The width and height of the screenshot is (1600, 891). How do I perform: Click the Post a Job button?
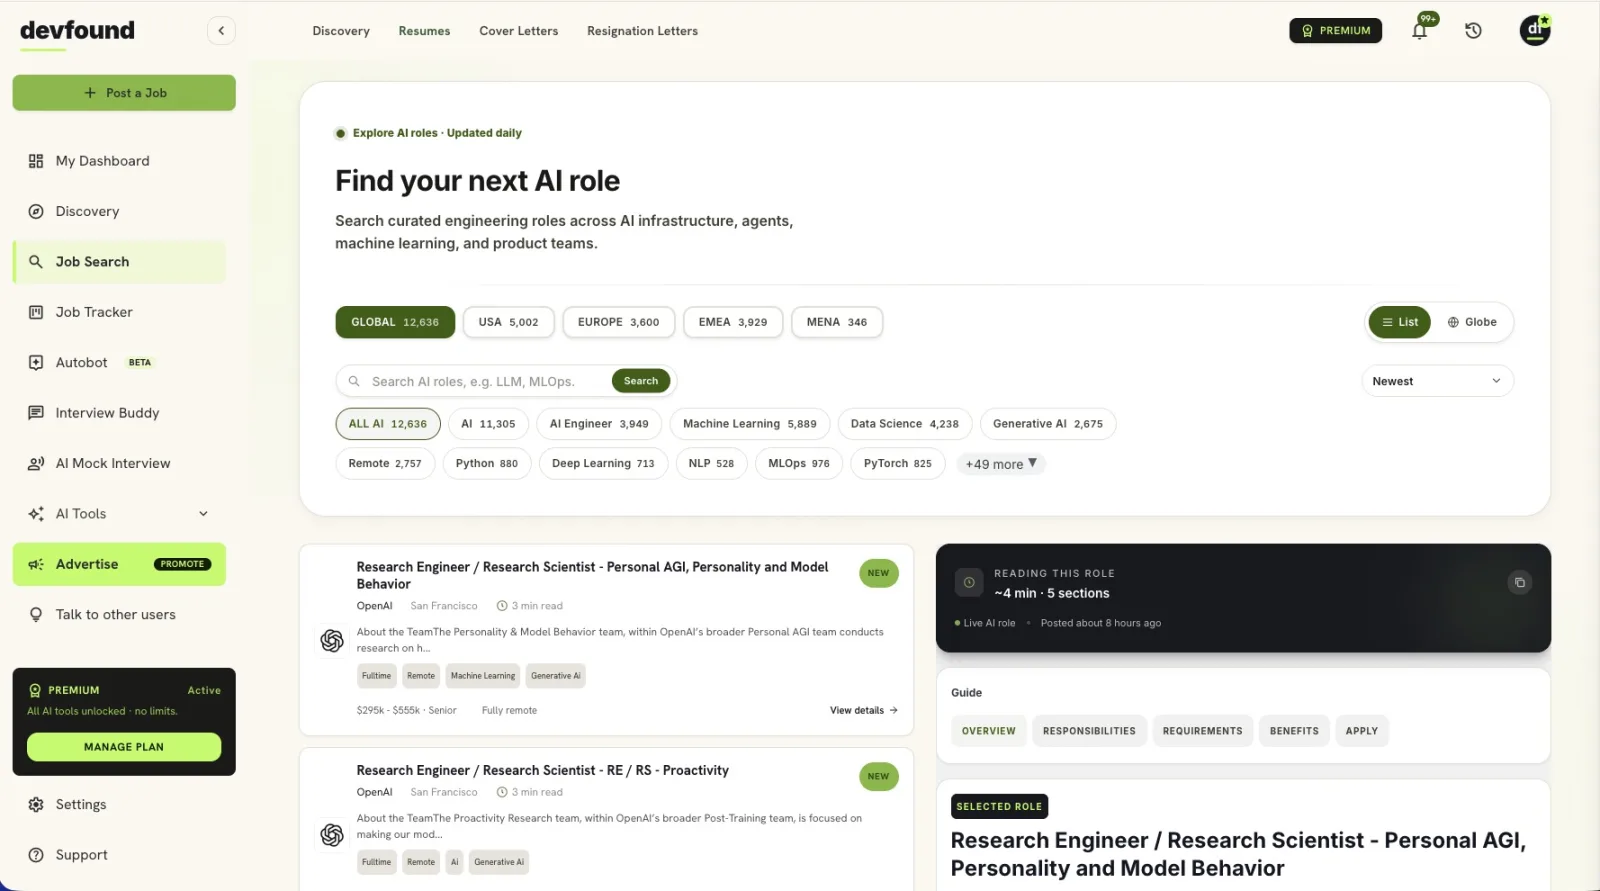click(x=124, y=93)
